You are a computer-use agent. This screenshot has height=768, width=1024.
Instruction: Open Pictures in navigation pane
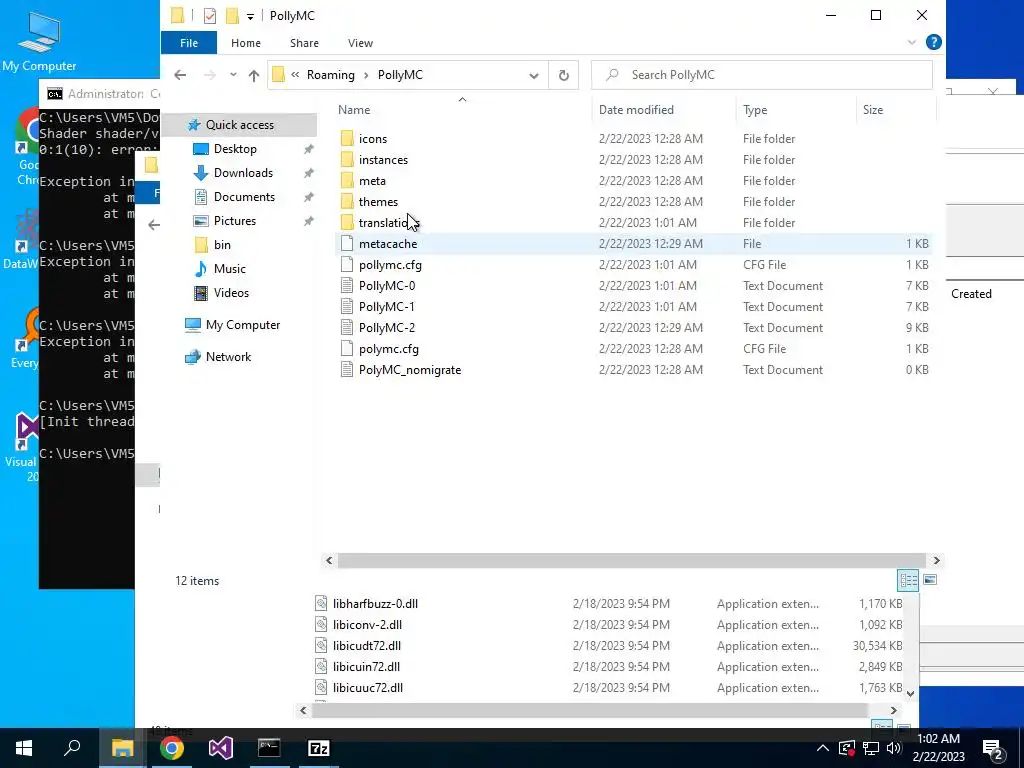pyautogui.click(x=234, y=221)
